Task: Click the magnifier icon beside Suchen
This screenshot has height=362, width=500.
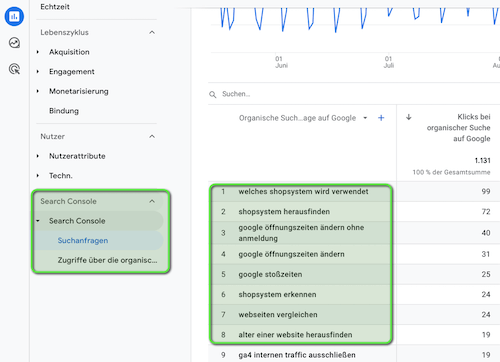Action: [x=213, y=94]
